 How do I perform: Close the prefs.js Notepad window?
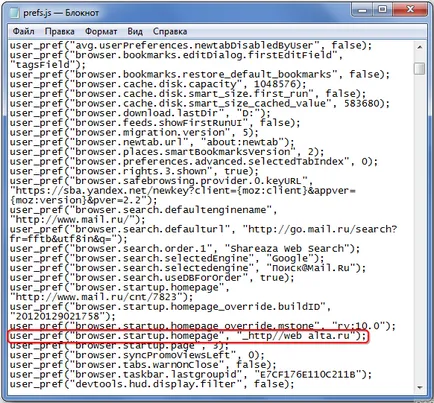pyautogui.click(x=410, y=10)
